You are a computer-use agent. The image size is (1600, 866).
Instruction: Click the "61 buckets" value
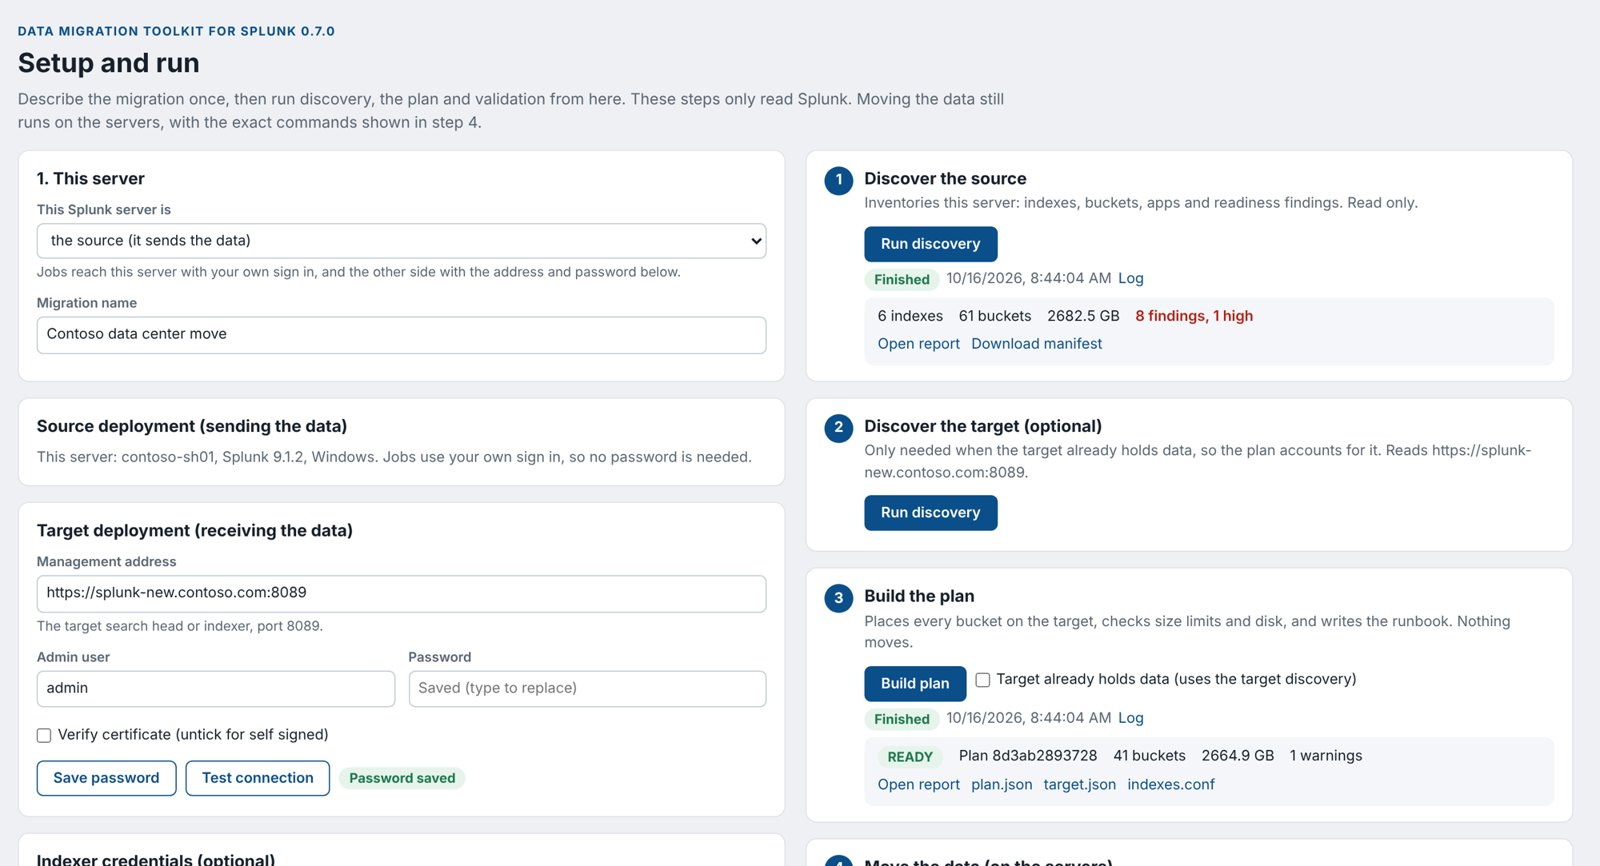[x=994, y=316]
